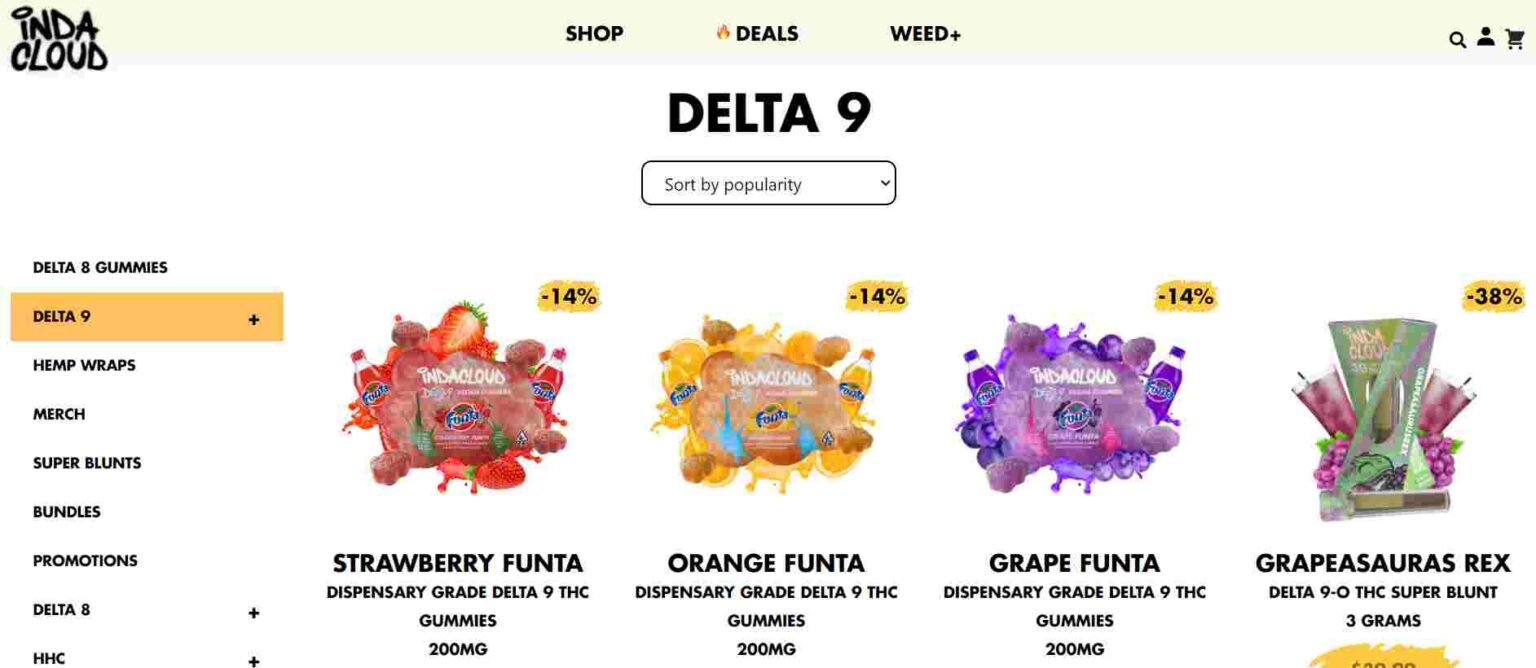Select the BUNDLES sidebar item
This screenshot has width=1536, height=668.
(66, 512)
